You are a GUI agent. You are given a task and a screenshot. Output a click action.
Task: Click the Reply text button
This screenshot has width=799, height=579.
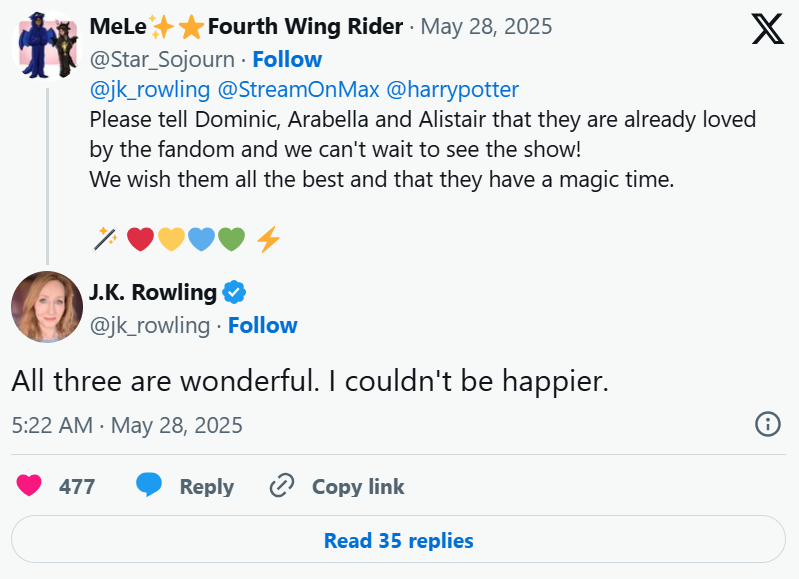tap(206, 487)
